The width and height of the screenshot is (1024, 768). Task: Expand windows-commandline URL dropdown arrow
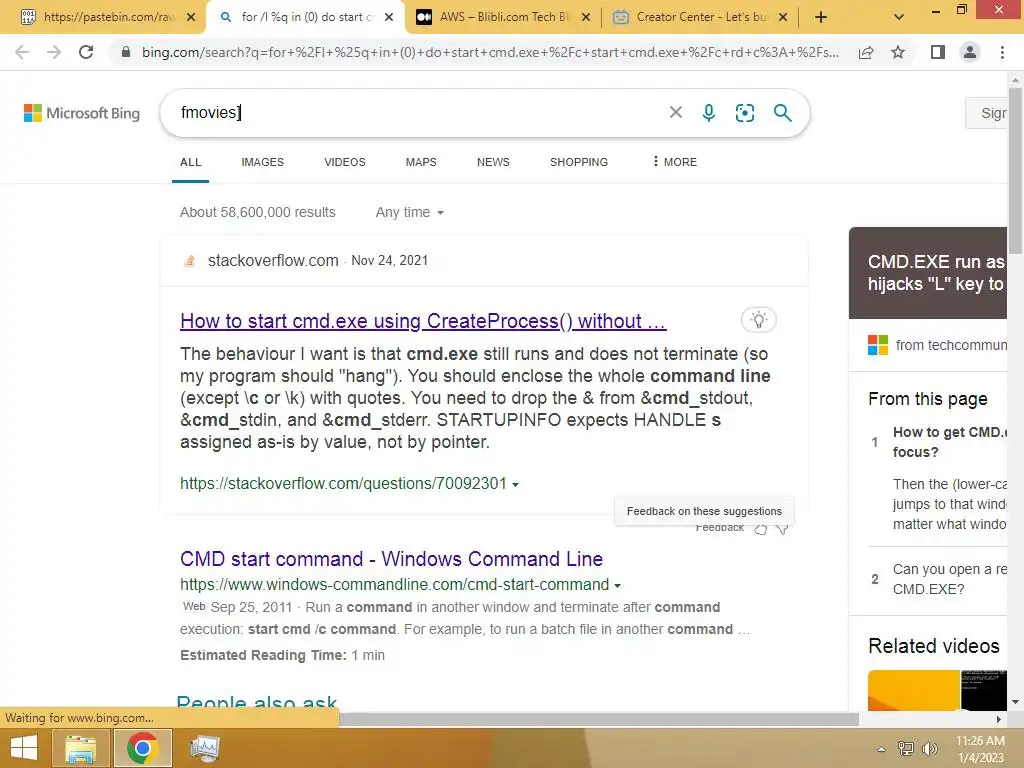(618, 586)
